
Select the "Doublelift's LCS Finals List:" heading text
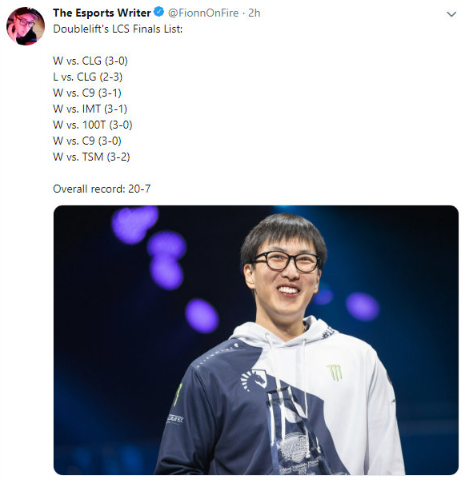pos(118,29)
